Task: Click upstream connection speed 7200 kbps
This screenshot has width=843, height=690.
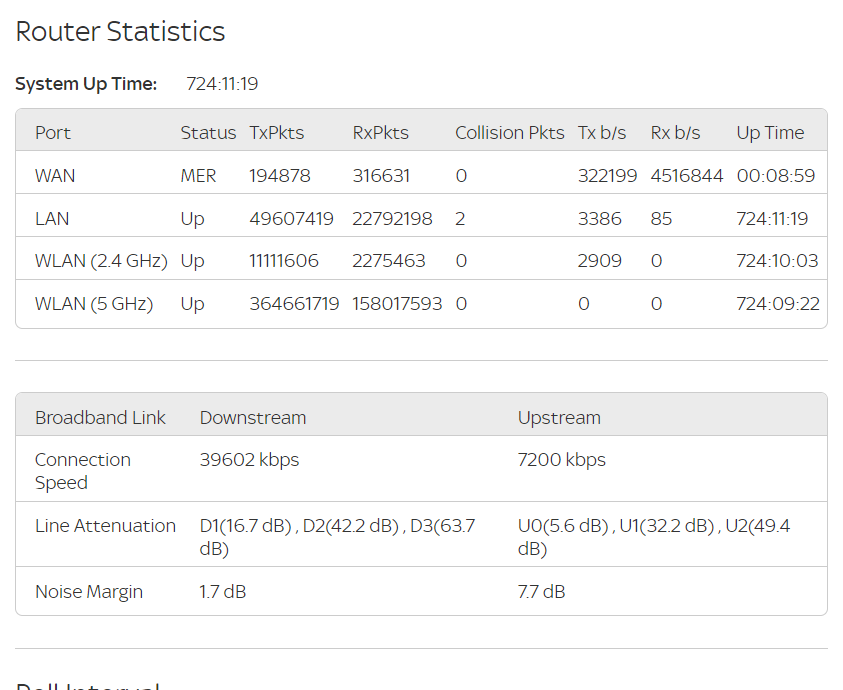Action: click(561, 460)
